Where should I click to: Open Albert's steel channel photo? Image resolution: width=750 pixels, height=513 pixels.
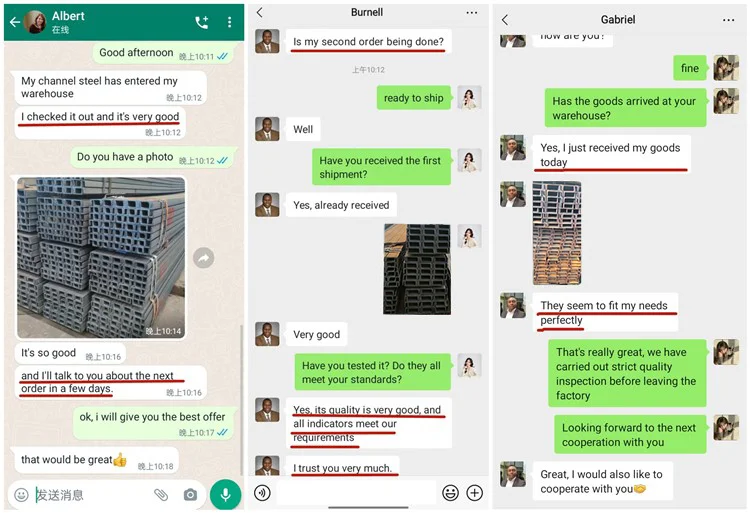coord(101,258)
